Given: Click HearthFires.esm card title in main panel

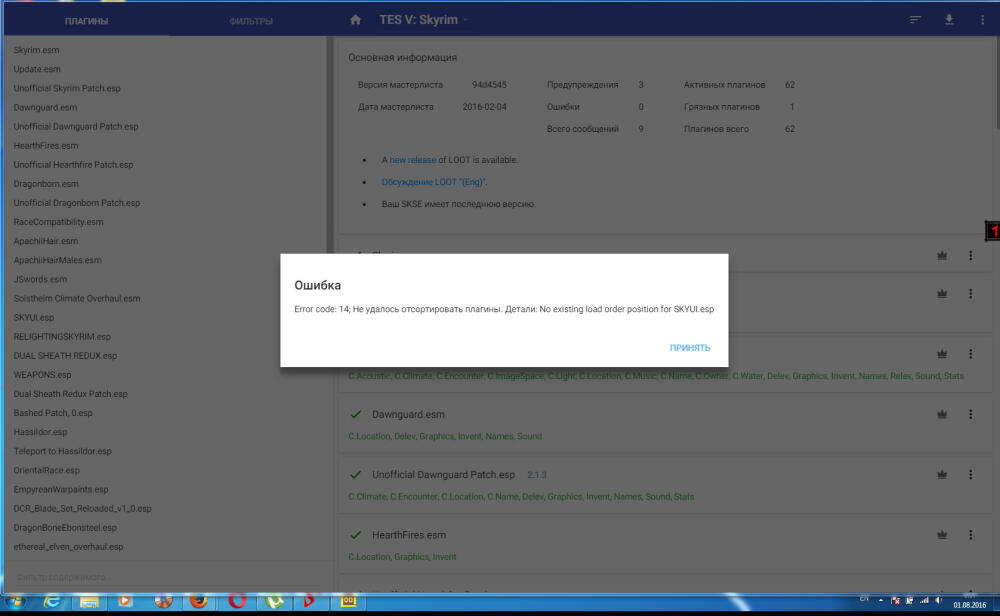Looking at the screenshot, I should (x=409, y=535).
